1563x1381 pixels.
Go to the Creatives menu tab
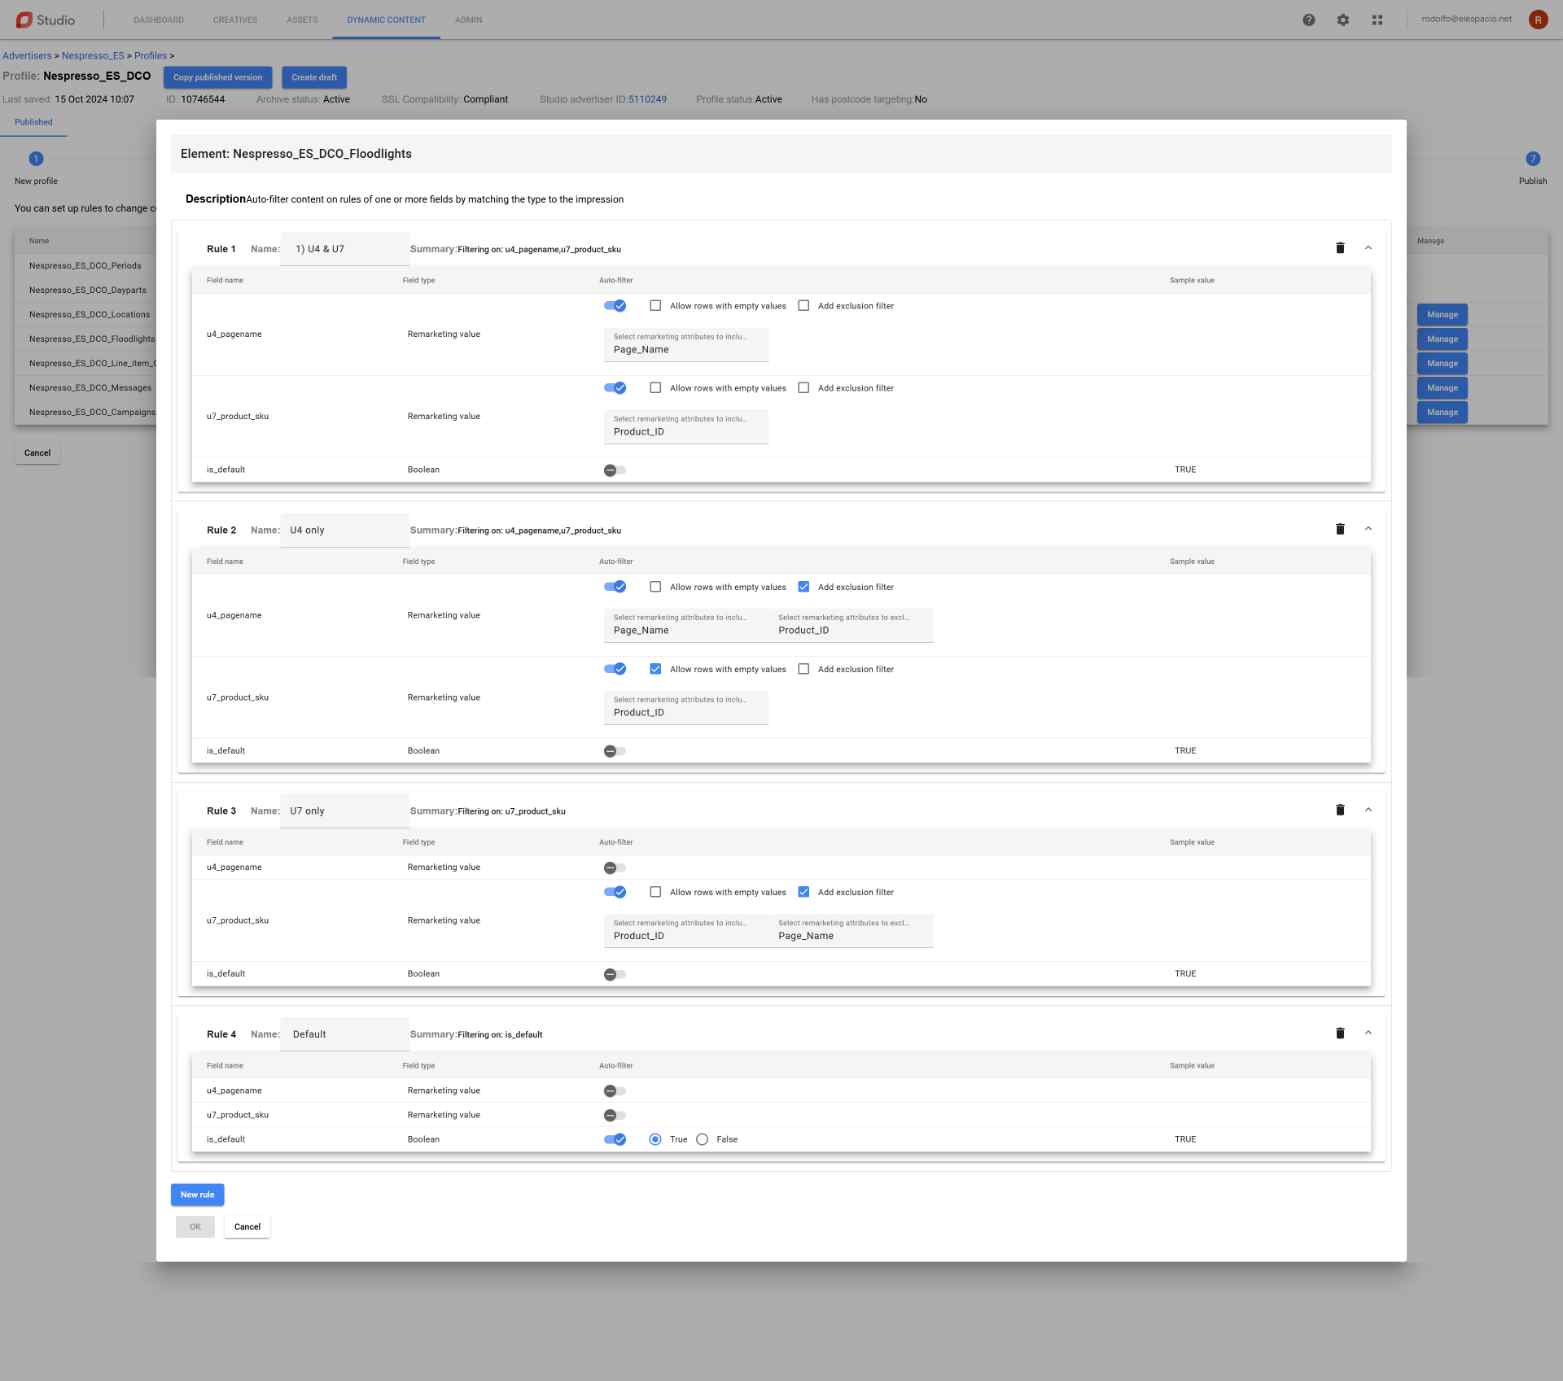[235, 20]
